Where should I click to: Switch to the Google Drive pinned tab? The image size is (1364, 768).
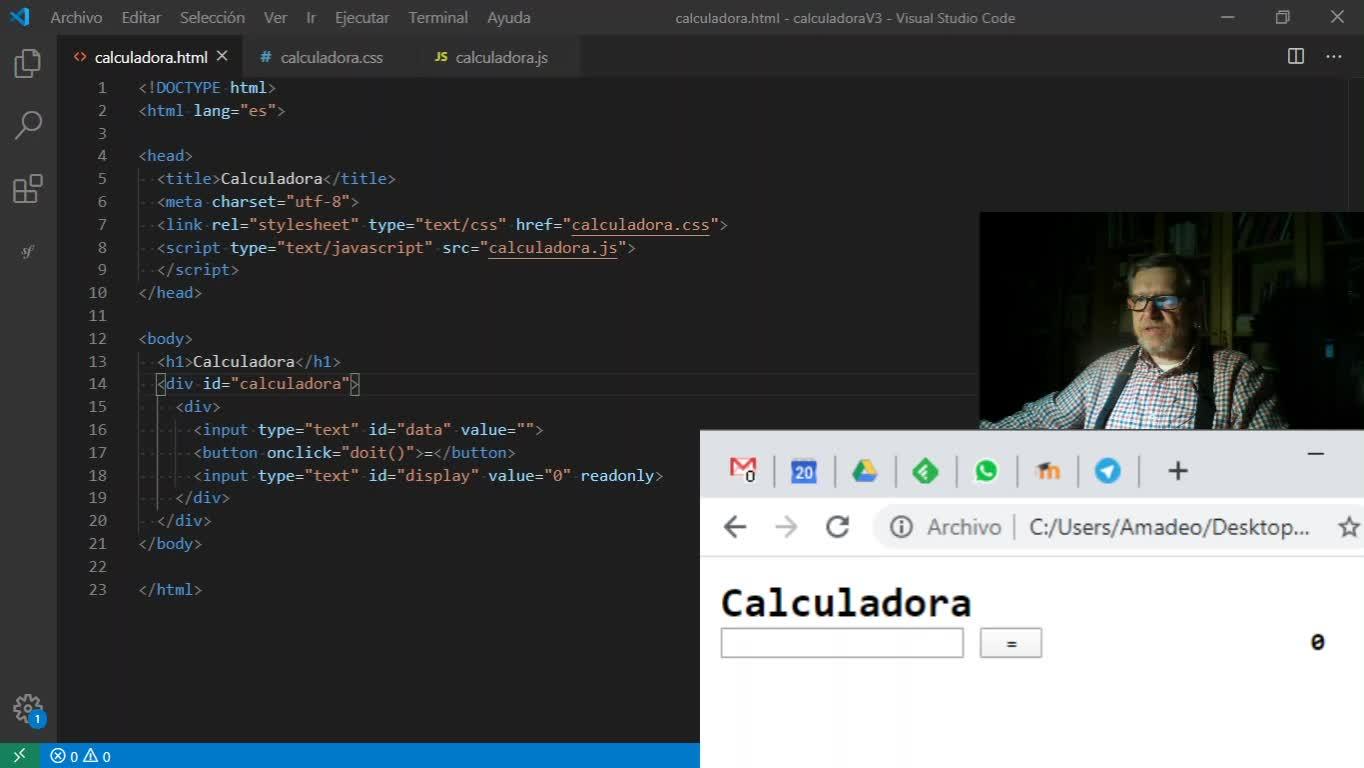pyautogui.click(x=865, y=471)
